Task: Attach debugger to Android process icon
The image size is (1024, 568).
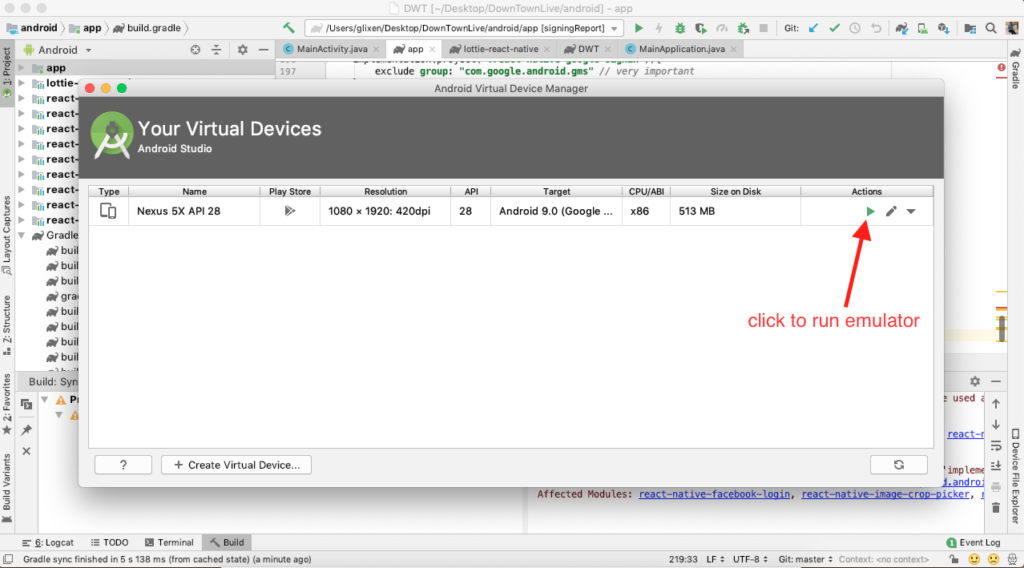Action: click(x=743, y=28)
